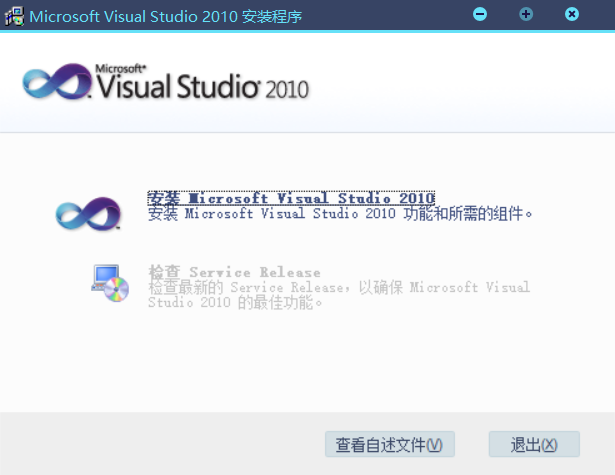Click the small Microsoft text above the wordmark
This screenshot has width=615, height=475.
(x=114, y=69)
